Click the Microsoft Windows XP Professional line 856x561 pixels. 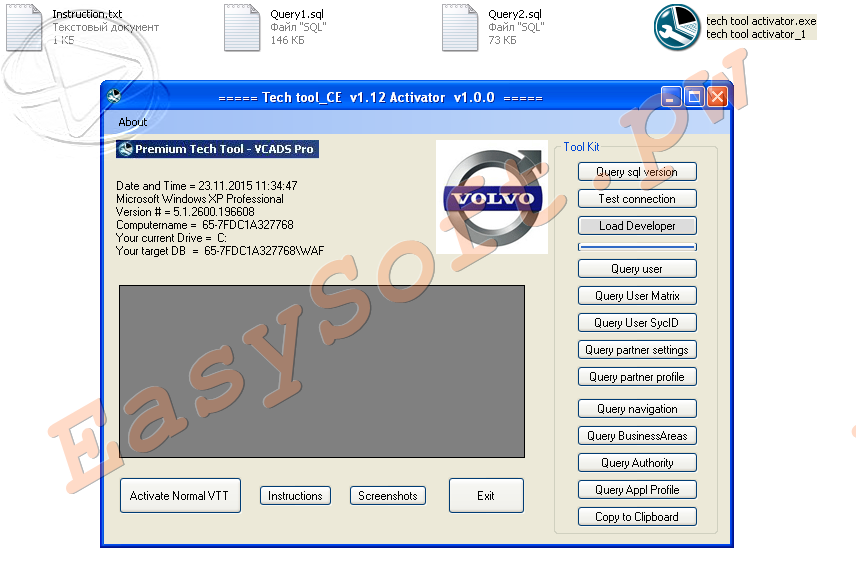click(x=200, y=199)
